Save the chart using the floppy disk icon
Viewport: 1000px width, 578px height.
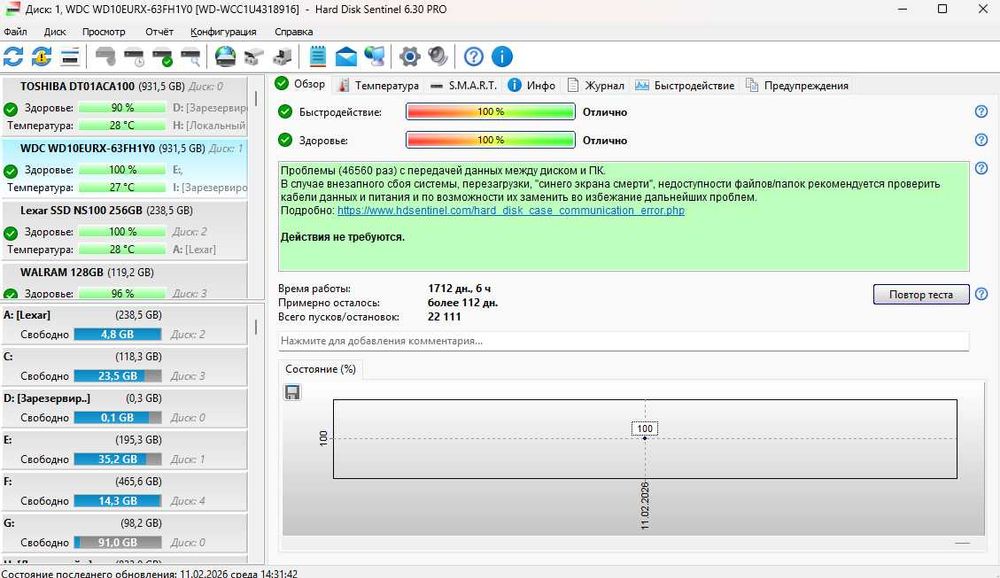[292, 392]
